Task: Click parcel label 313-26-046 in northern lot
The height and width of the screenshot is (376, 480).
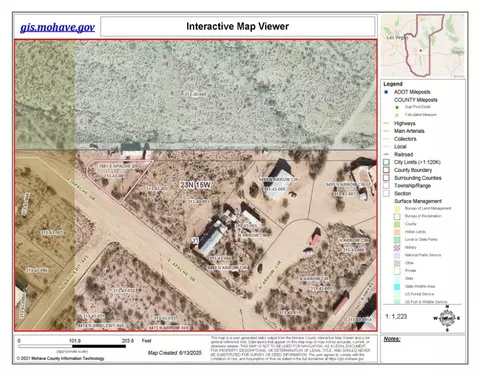Action: tap(195, 94)
